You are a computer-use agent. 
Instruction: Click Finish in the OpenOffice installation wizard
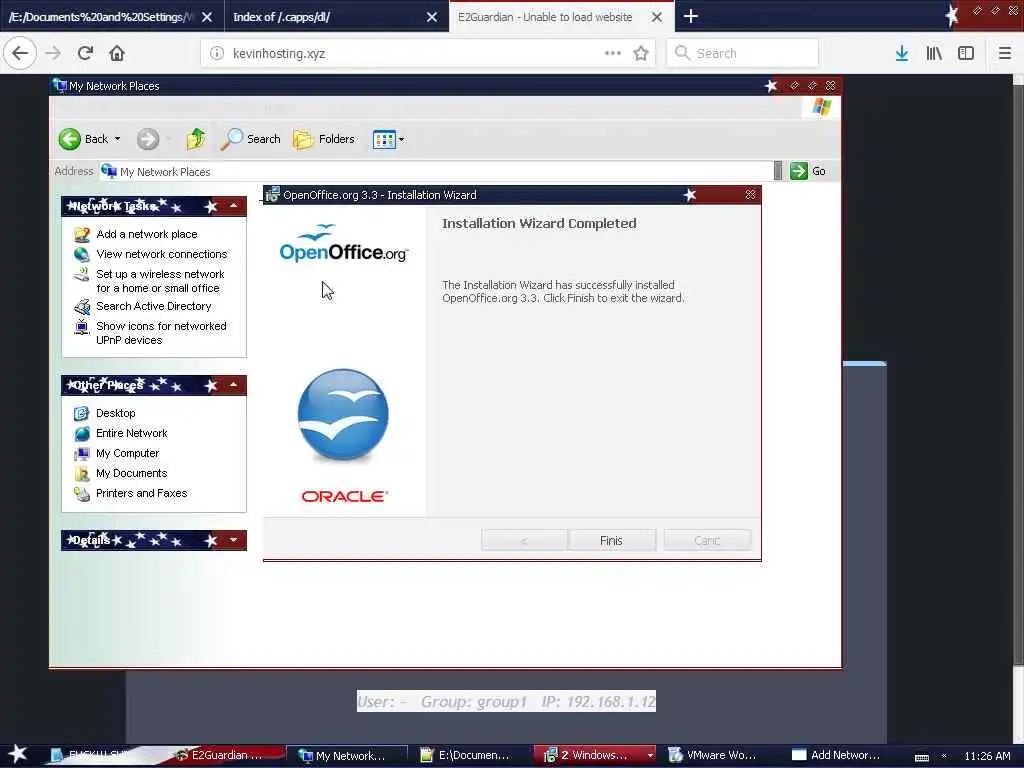(x=611, y=540)
